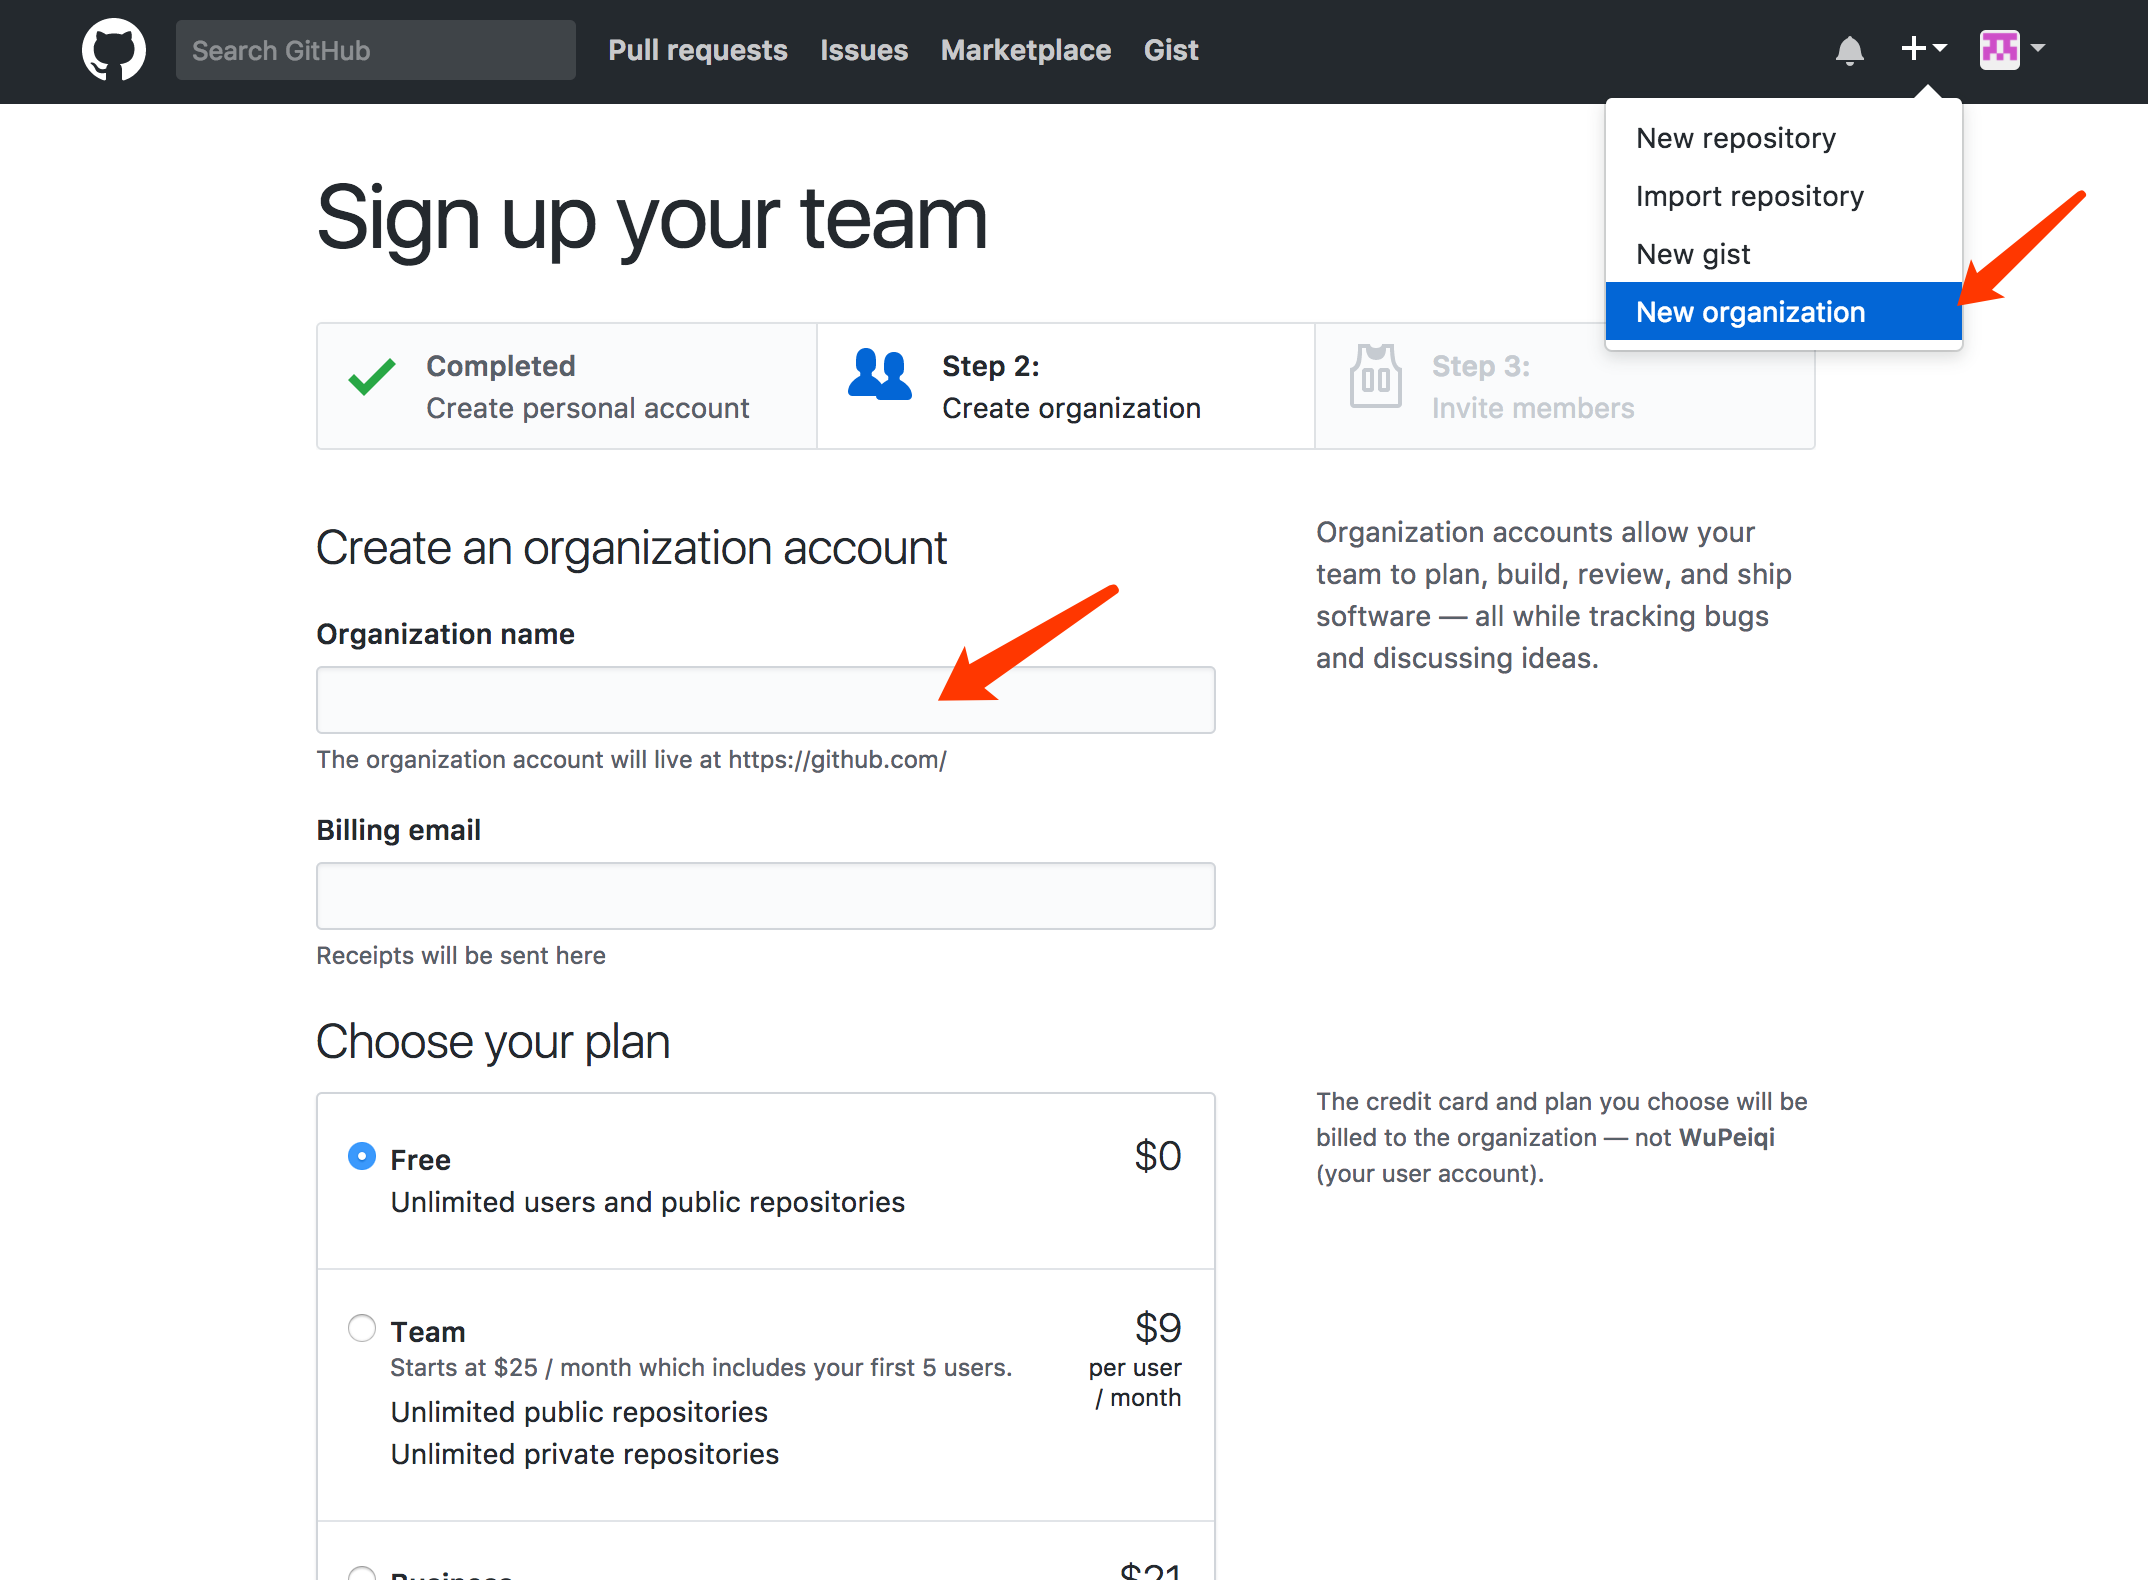Go to Marketplace in the header

pos(1025,50)
